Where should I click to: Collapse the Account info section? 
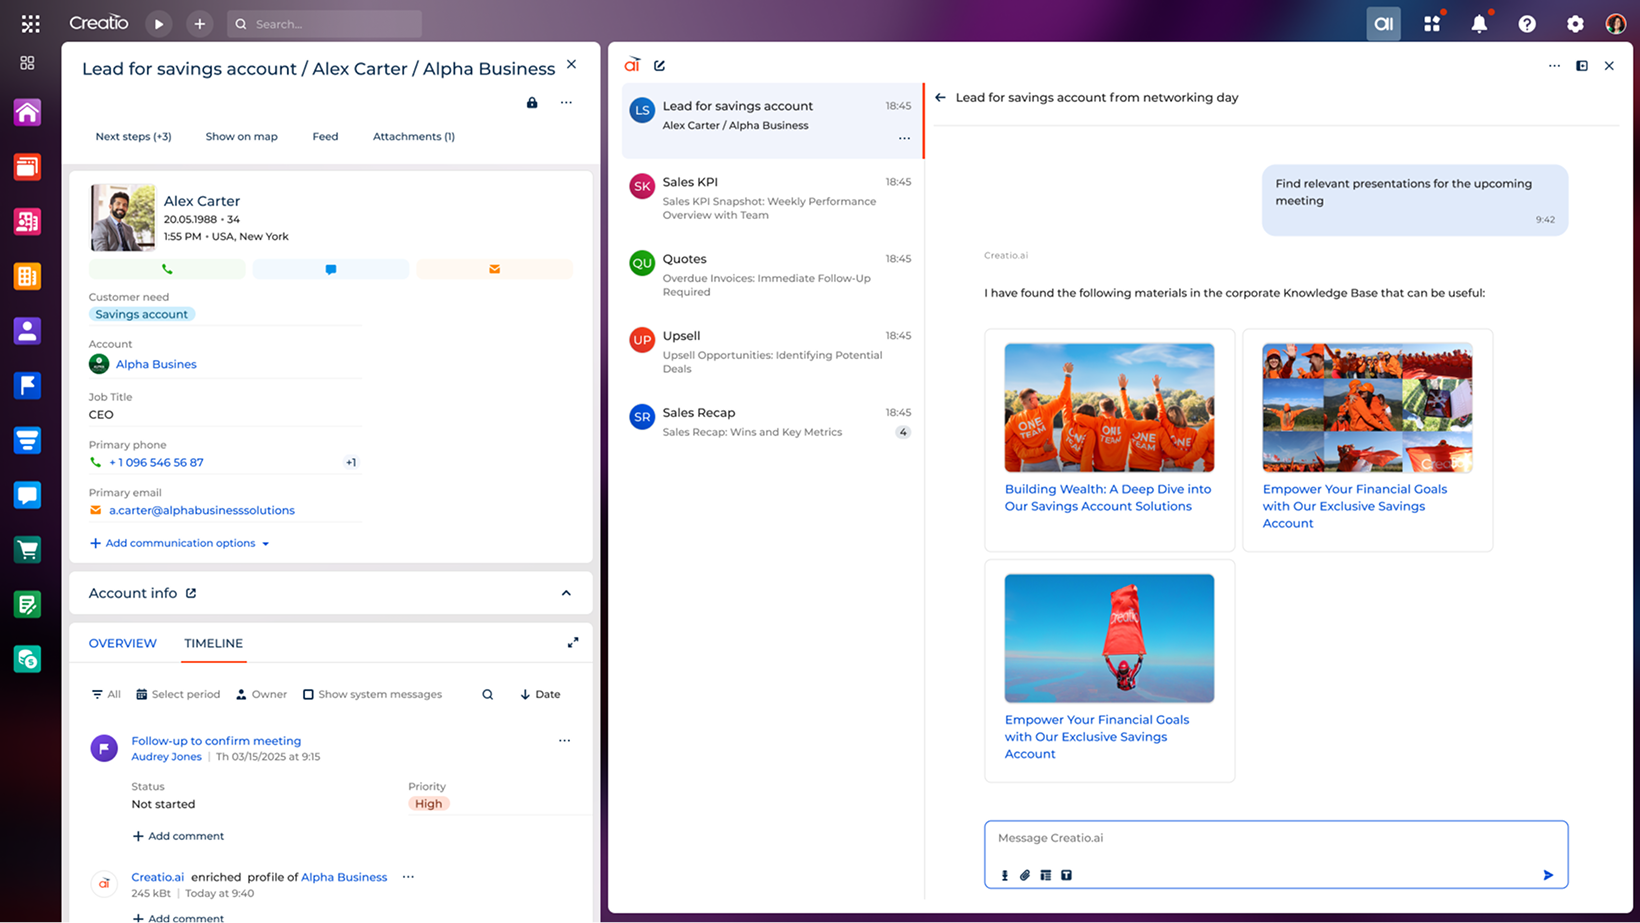pyautogui.click(x=566, y=593)
